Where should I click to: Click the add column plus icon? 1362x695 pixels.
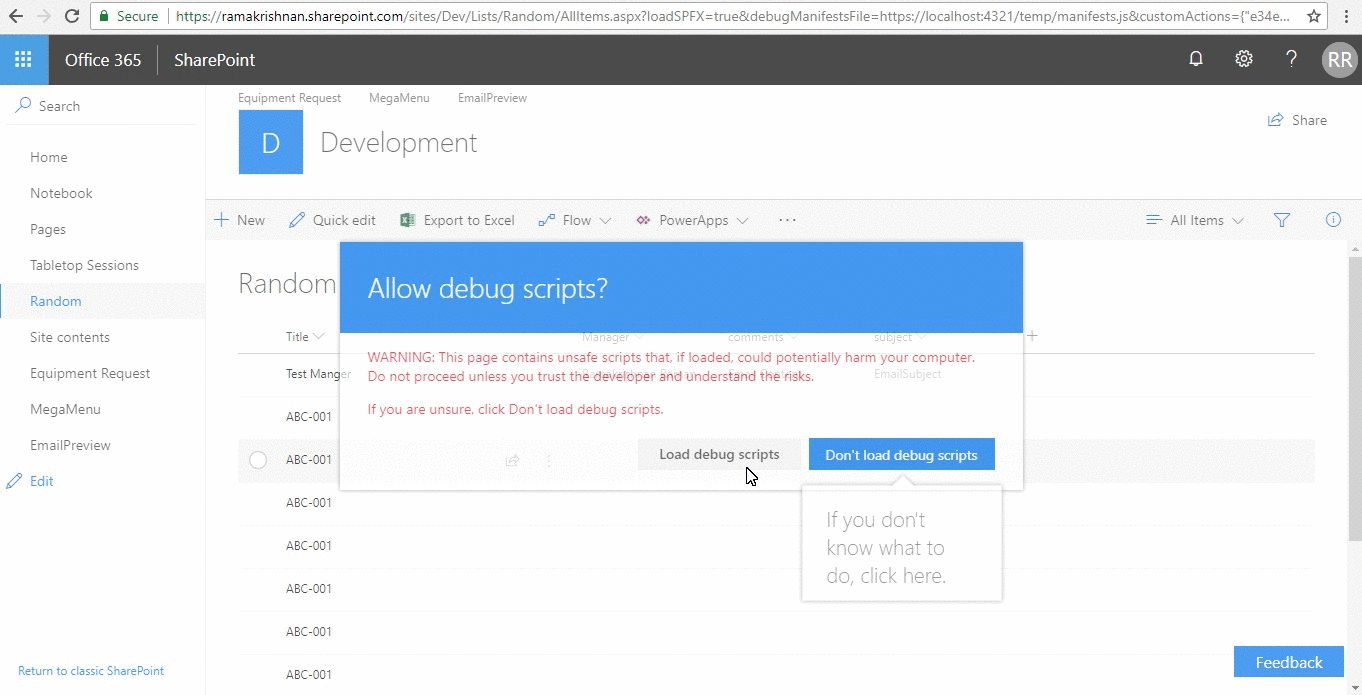point(1032,336)
